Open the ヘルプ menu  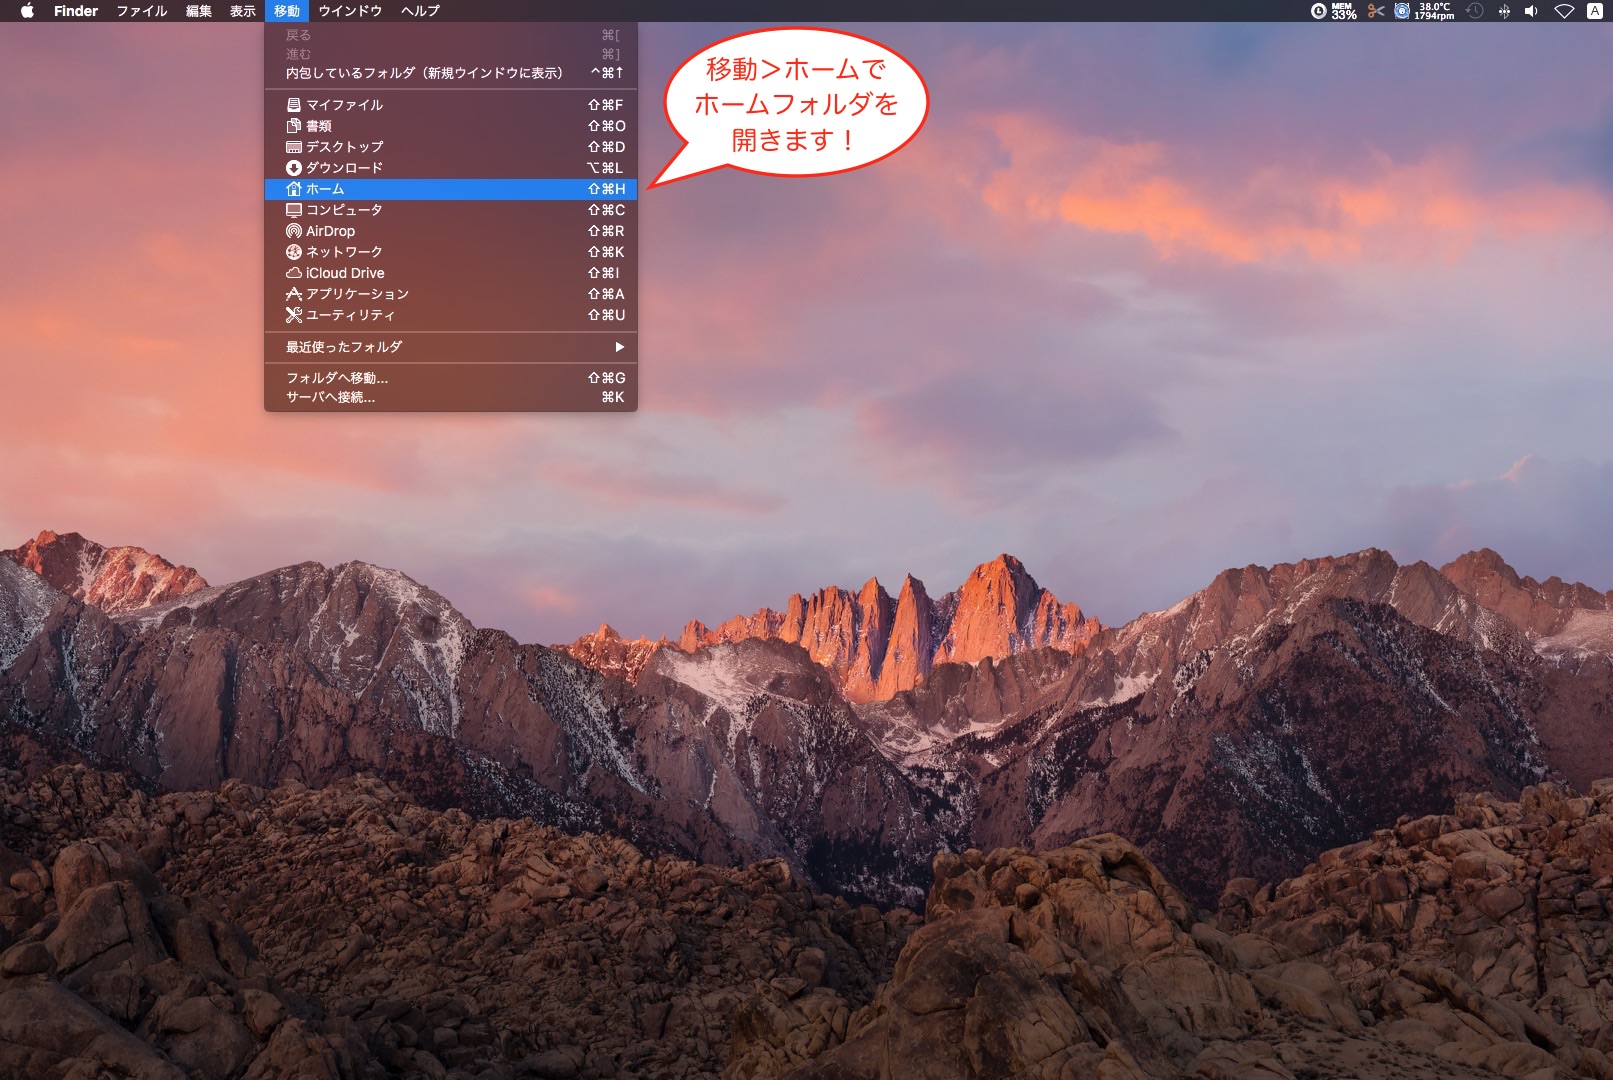coord(420,11)
